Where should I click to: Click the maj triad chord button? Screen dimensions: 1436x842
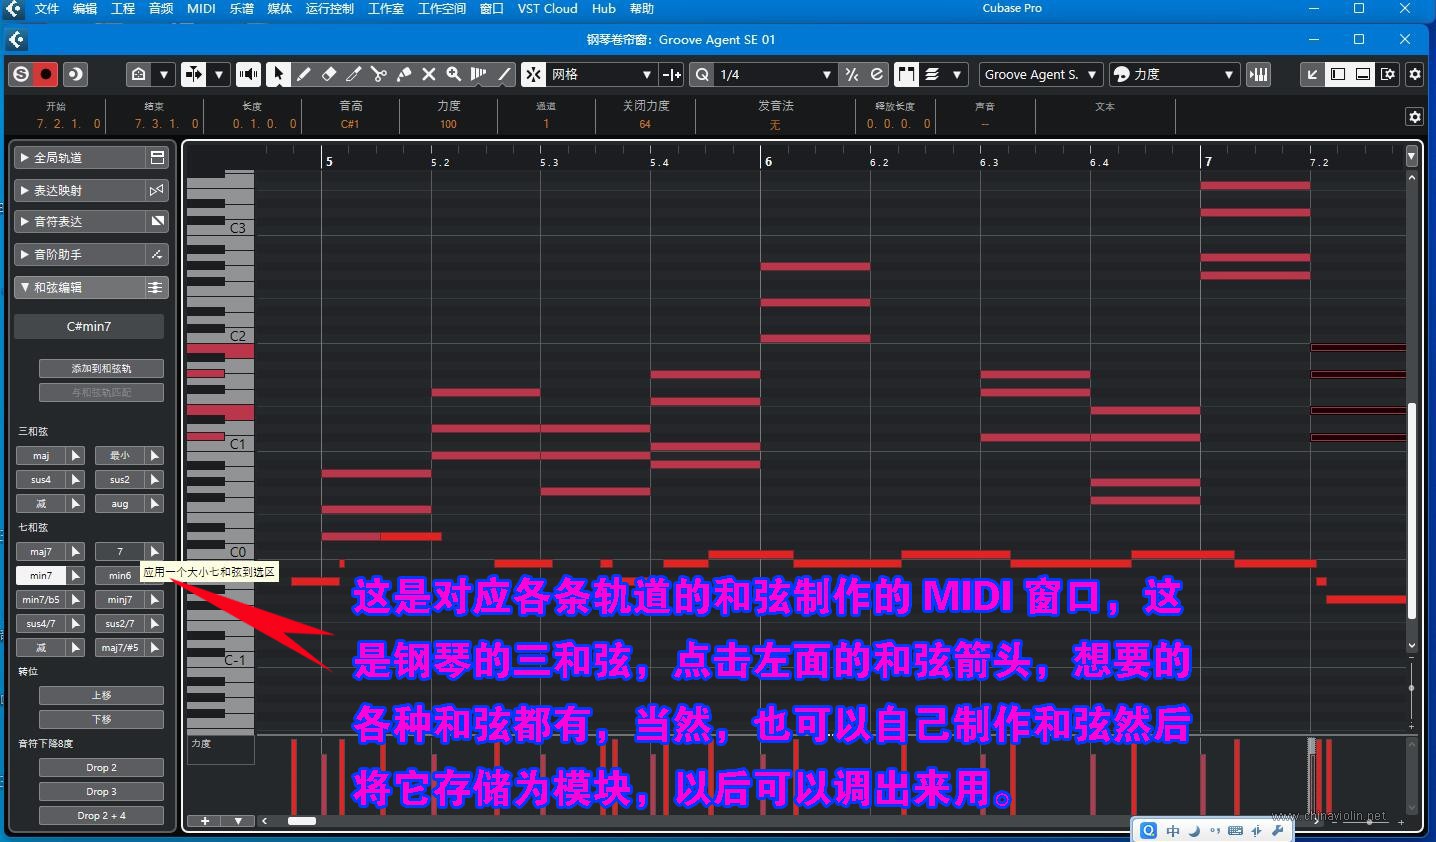41,456
